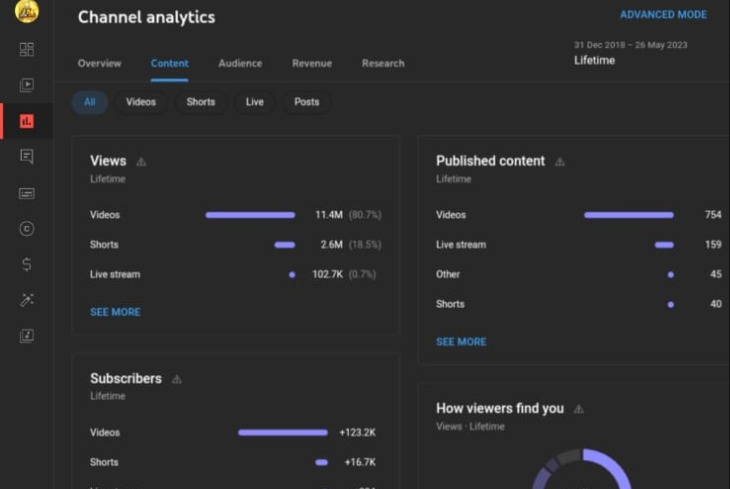
Task: Open the channel avatar in sidebar
Action: tap(27, 11)
